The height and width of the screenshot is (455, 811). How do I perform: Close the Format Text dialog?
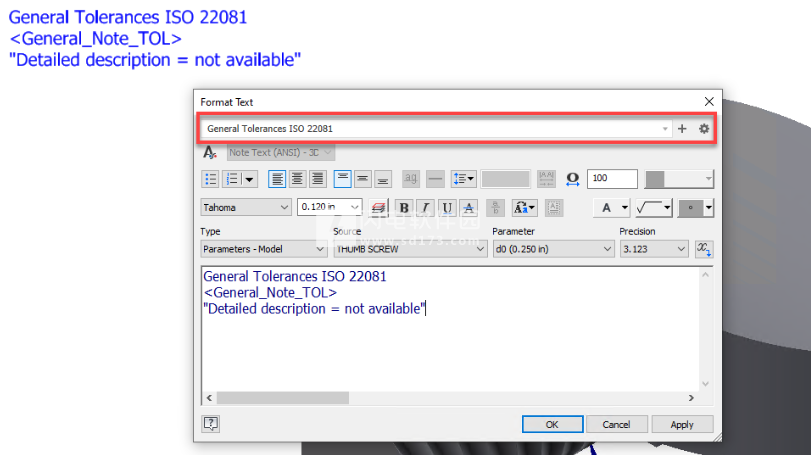click(709, 102)
